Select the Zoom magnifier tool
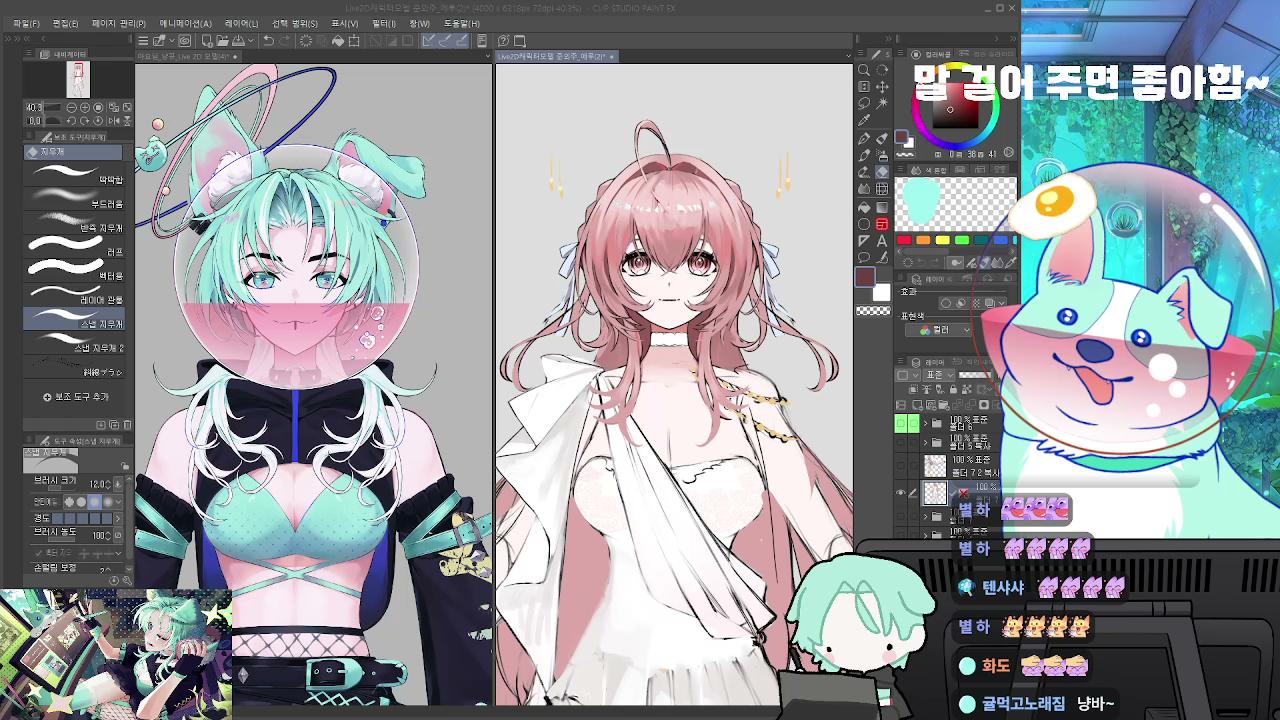This screenshot has width=1280, height=720. (864, 70)
